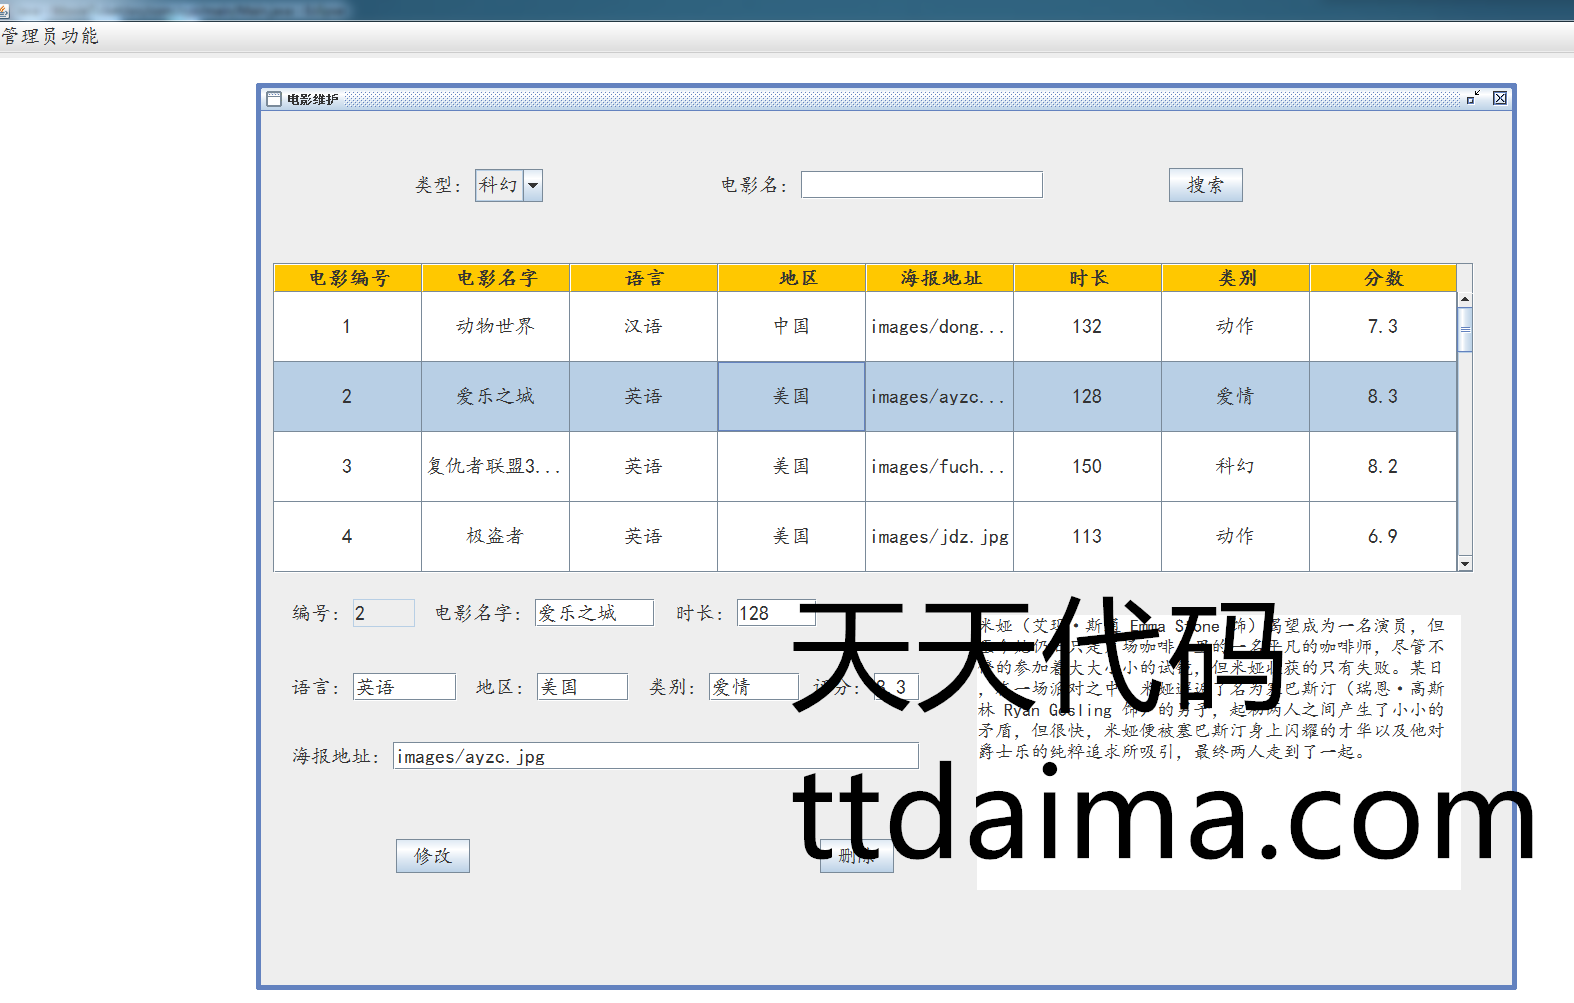
Task: Maximize the 电影维护 internal window
Action: (x=1472, y=98)
